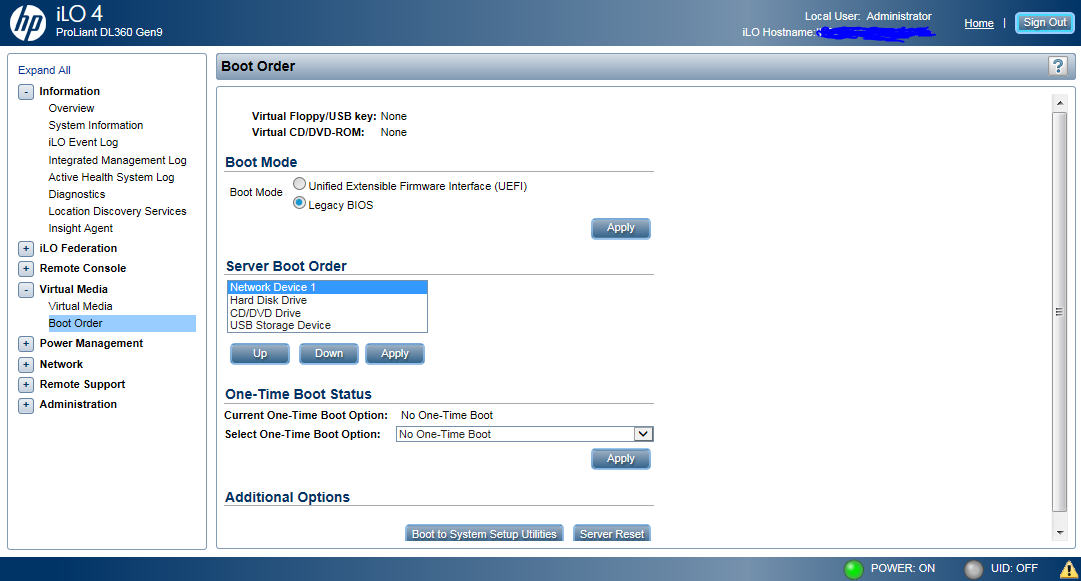Click the HP logo icon
This screenshot has width=1081, height=581.
coord(28,23)
